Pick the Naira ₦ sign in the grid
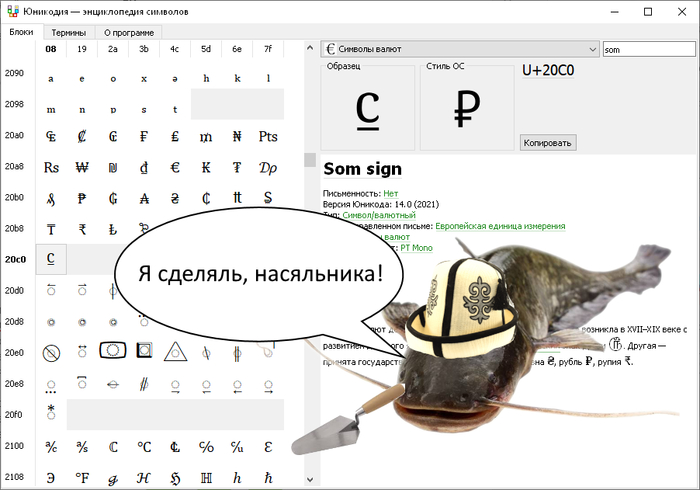 pos(237,136)
